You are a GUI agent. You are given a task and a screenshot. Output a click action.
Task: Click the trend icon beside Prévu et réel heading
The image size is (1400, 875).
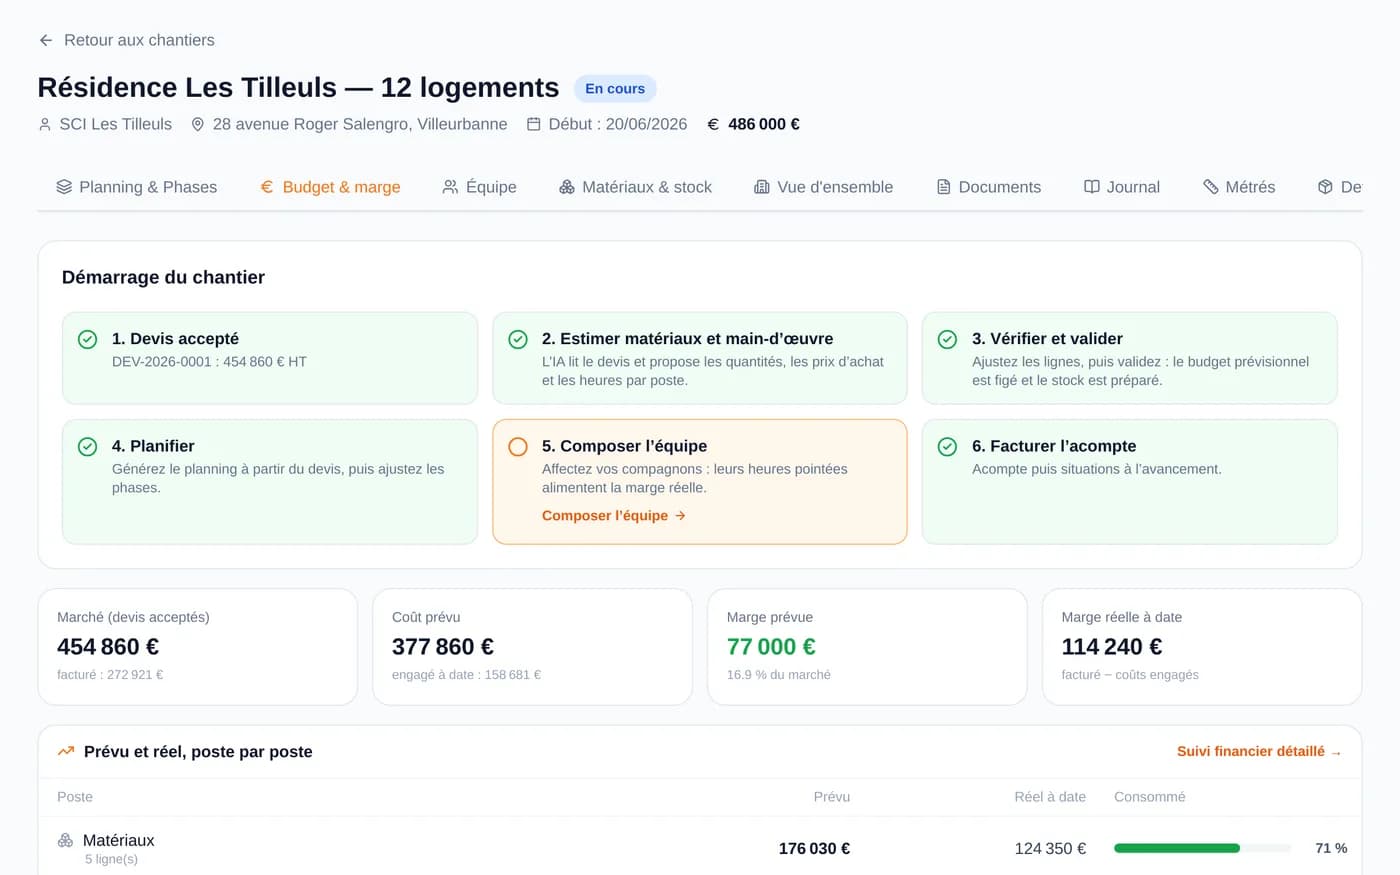click(x=66, y=751)
